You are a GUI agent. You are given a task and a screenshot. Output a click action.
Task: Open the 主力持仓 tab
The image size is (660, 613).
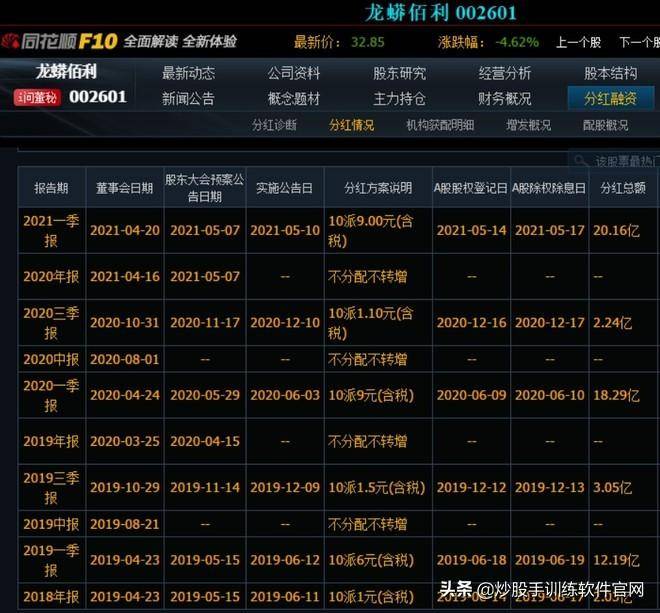tap(399, 99)
